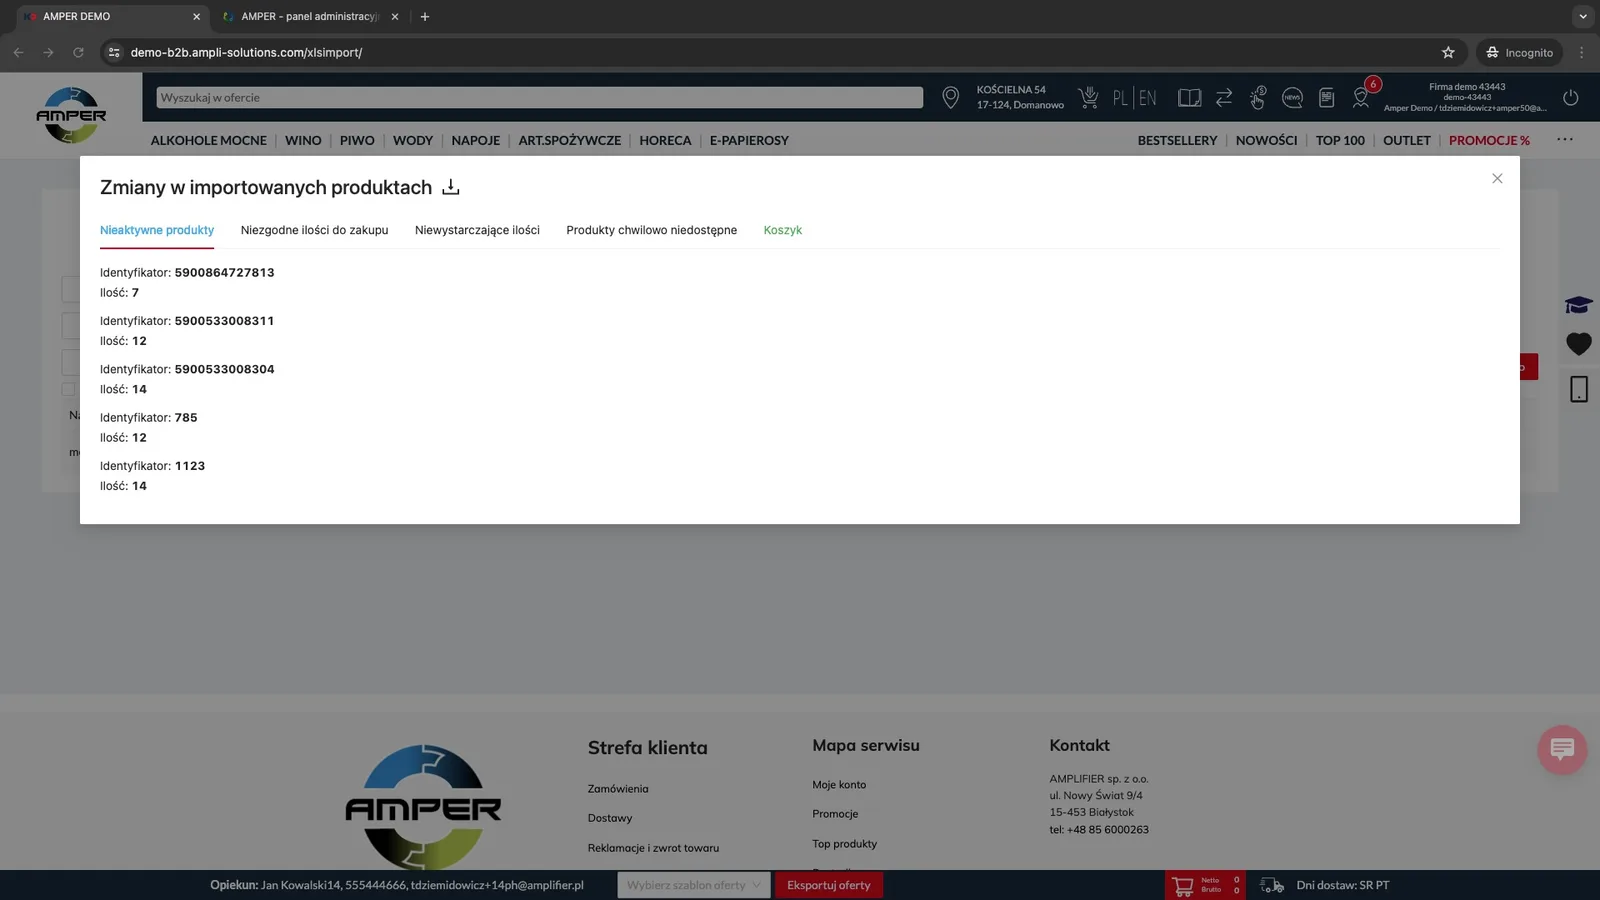Open BESTSELLERY link

1177,140
